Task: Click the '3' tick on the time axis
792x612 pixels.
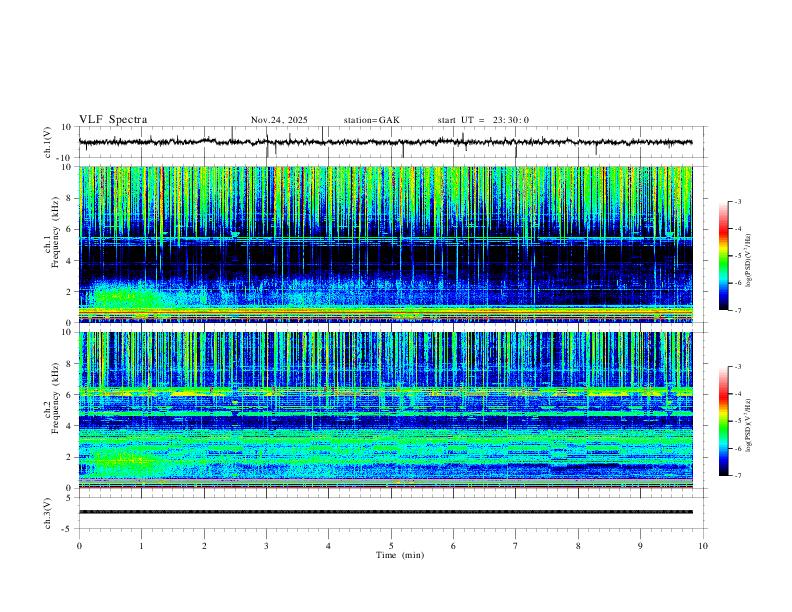Action: (266, 546)
